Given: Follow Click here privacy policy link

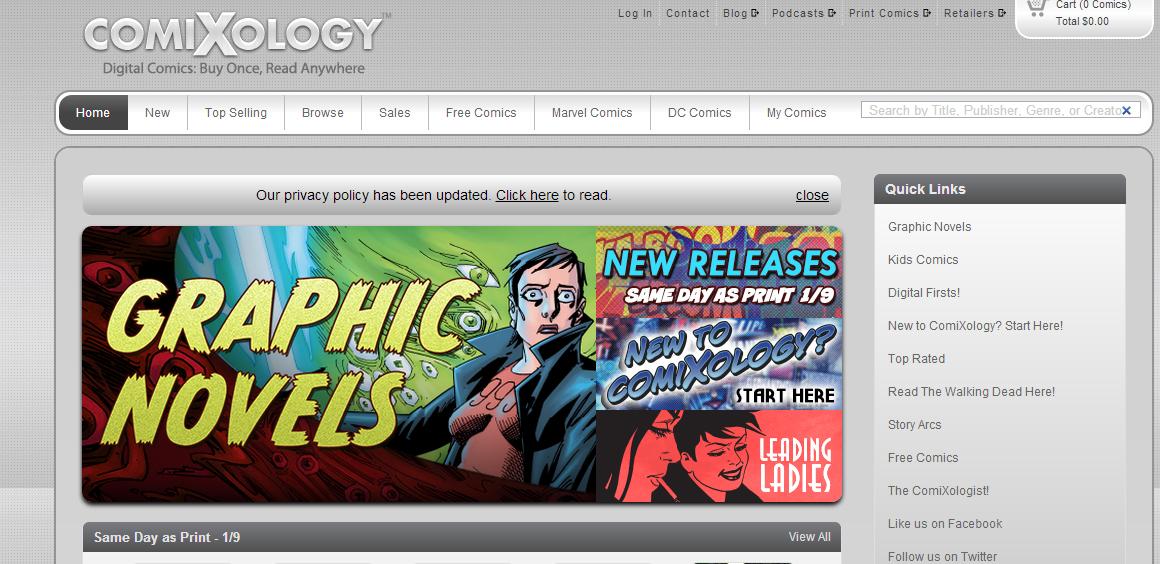Looking at the screenshot, I should [527, 195].
